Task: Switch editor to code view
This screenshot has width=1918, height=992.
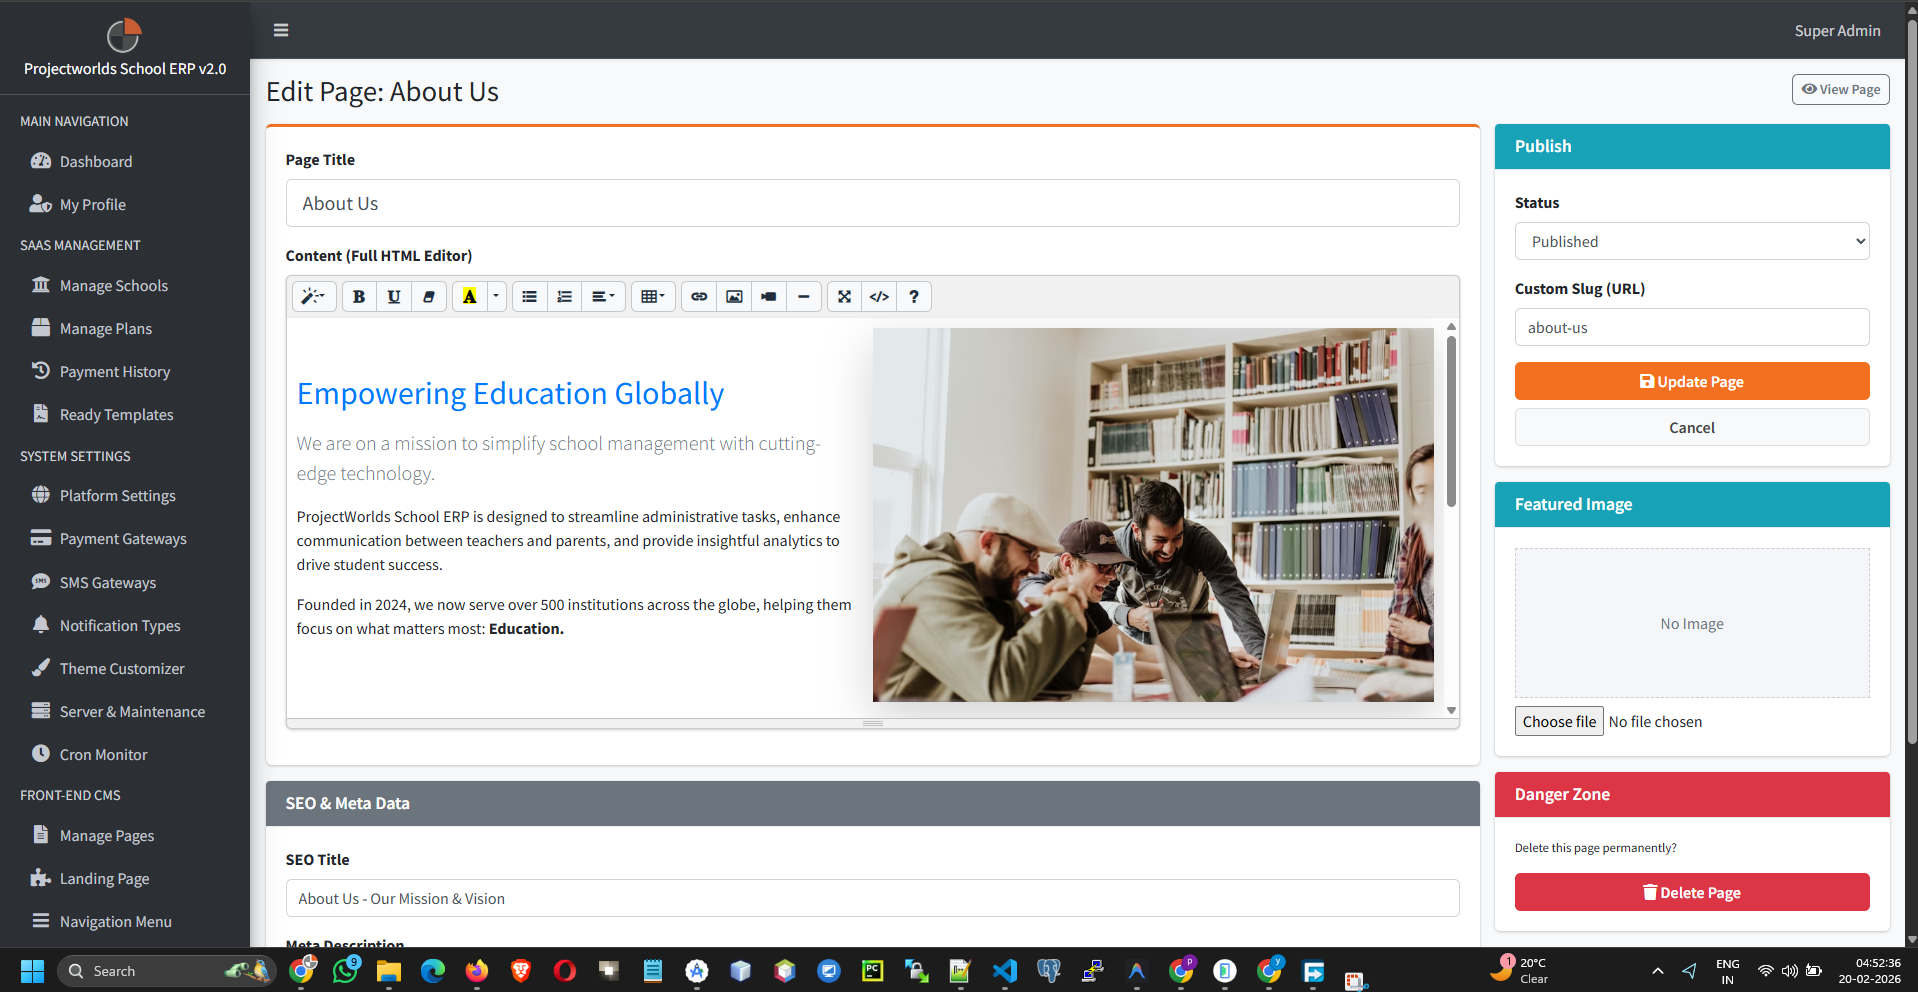Action: 878,296
